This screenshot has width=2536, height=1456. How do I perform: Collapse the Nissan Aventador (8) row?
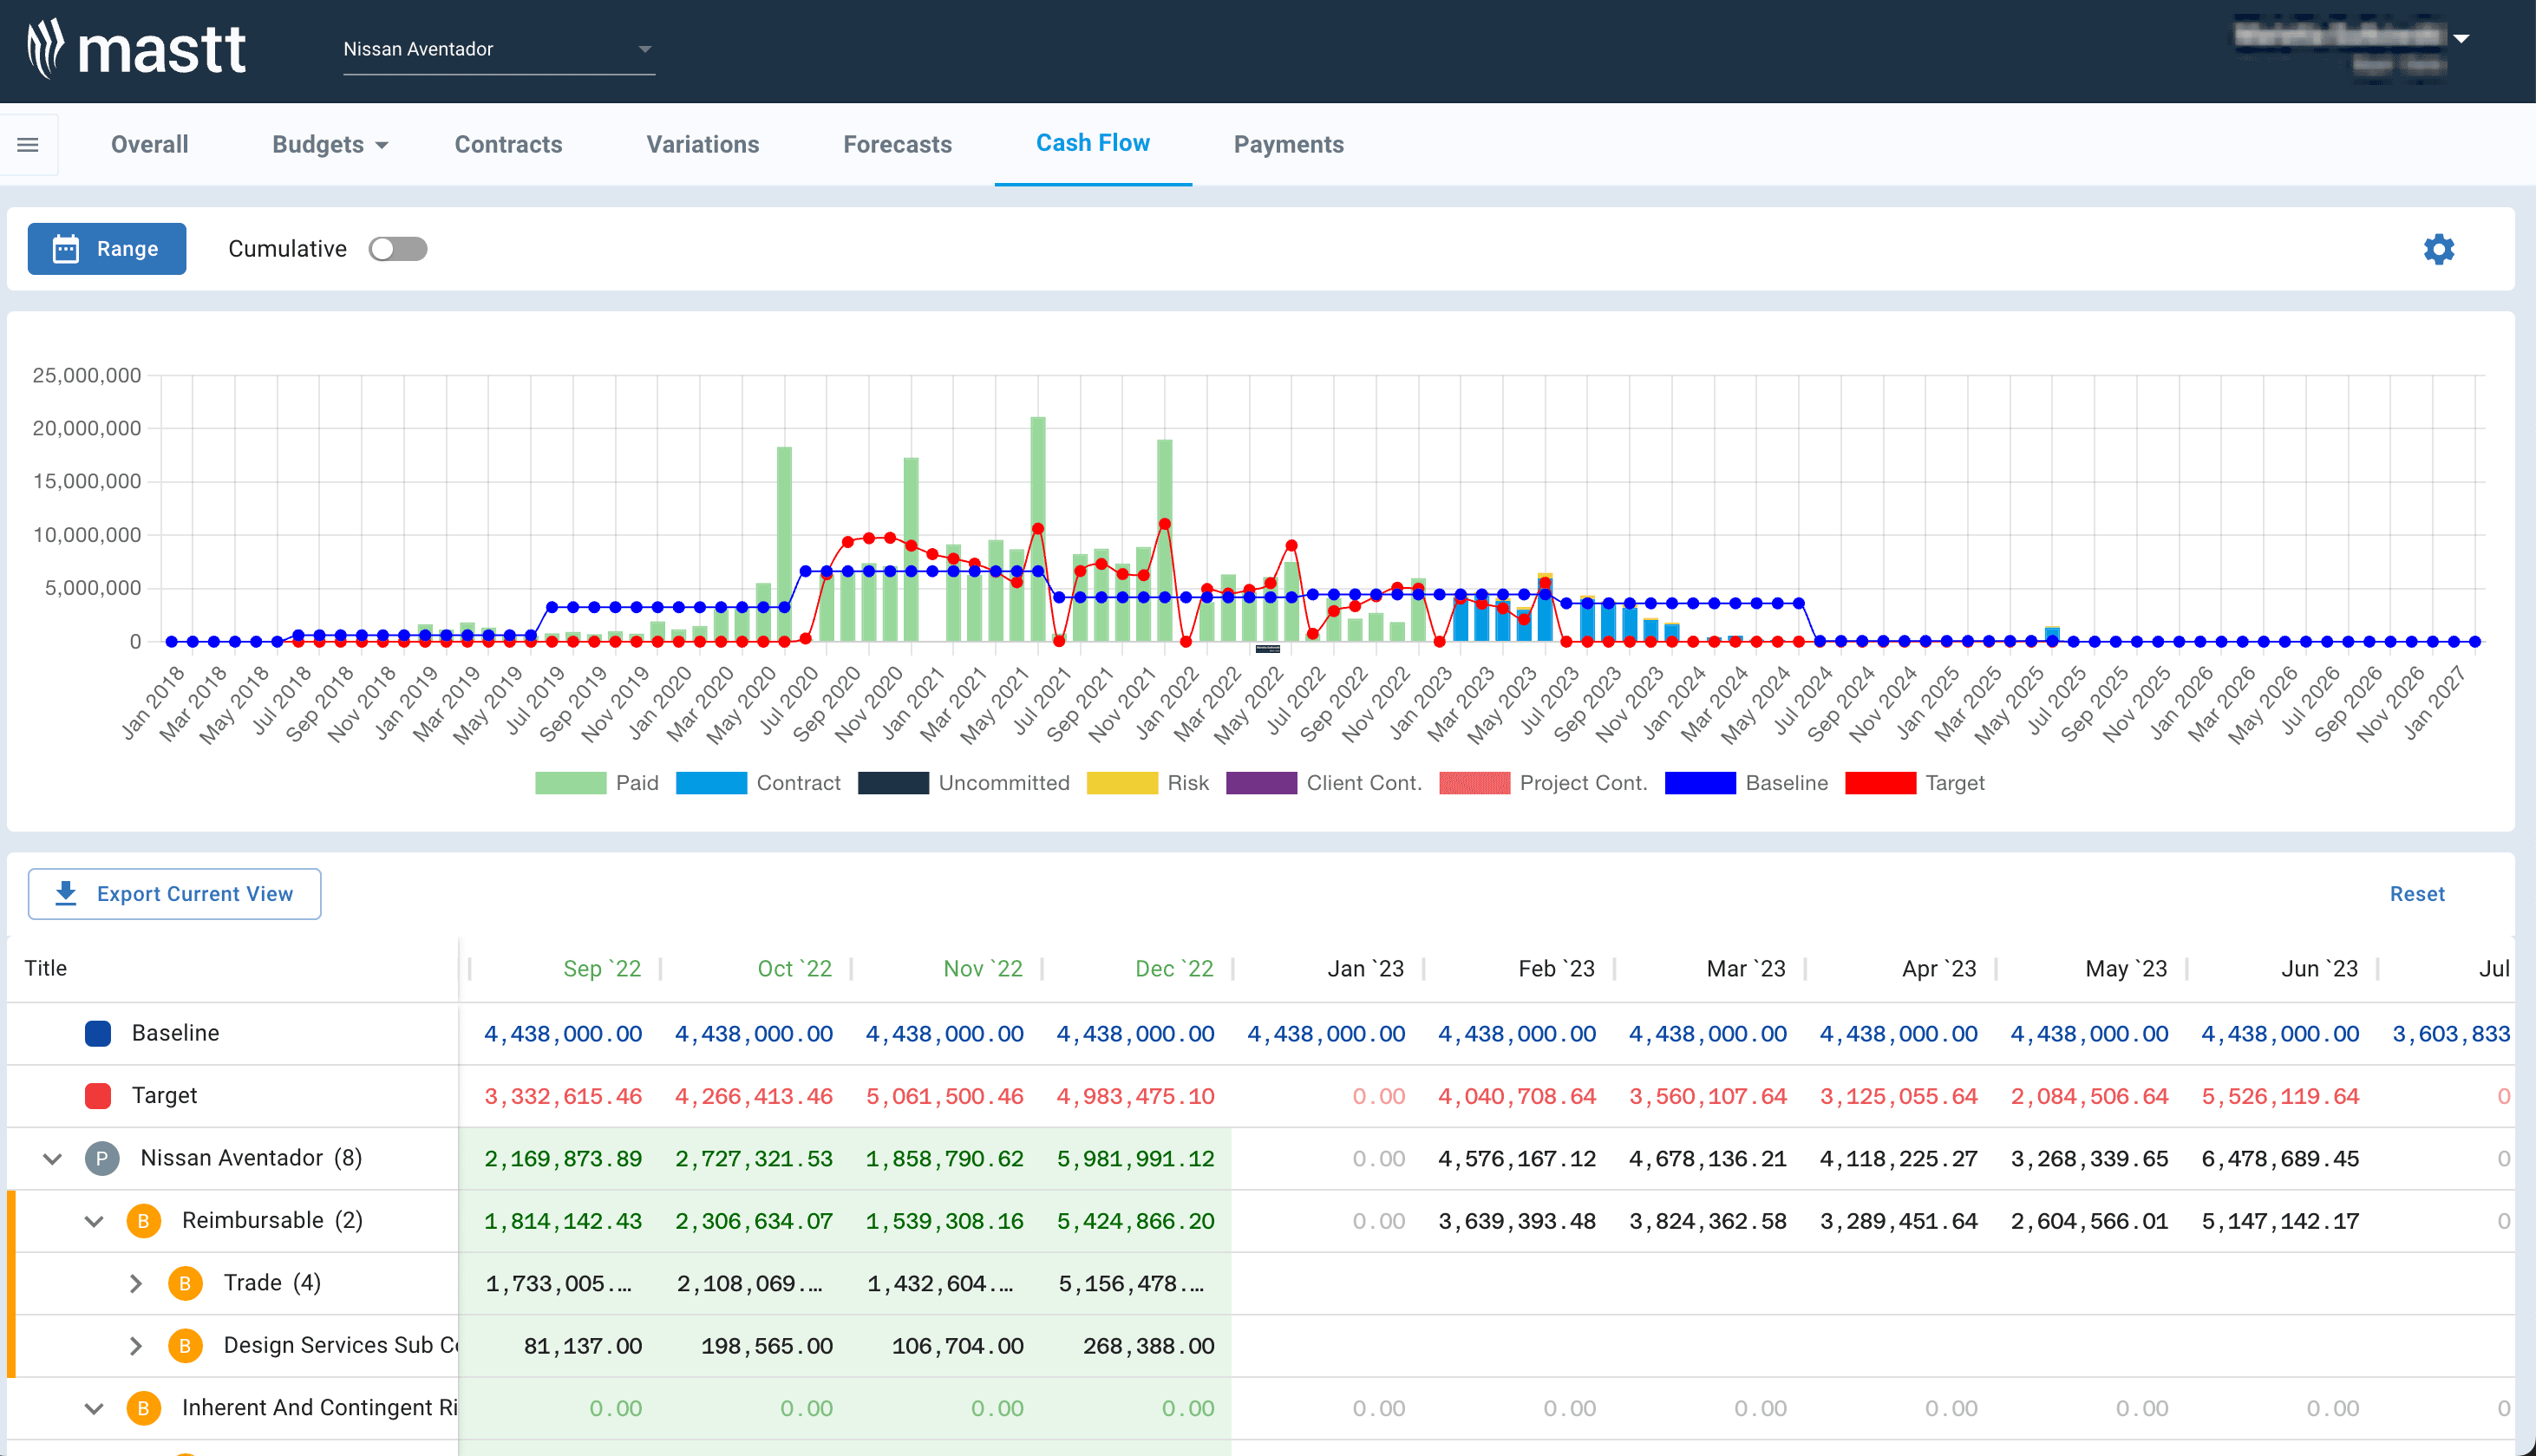point(53,1158)
